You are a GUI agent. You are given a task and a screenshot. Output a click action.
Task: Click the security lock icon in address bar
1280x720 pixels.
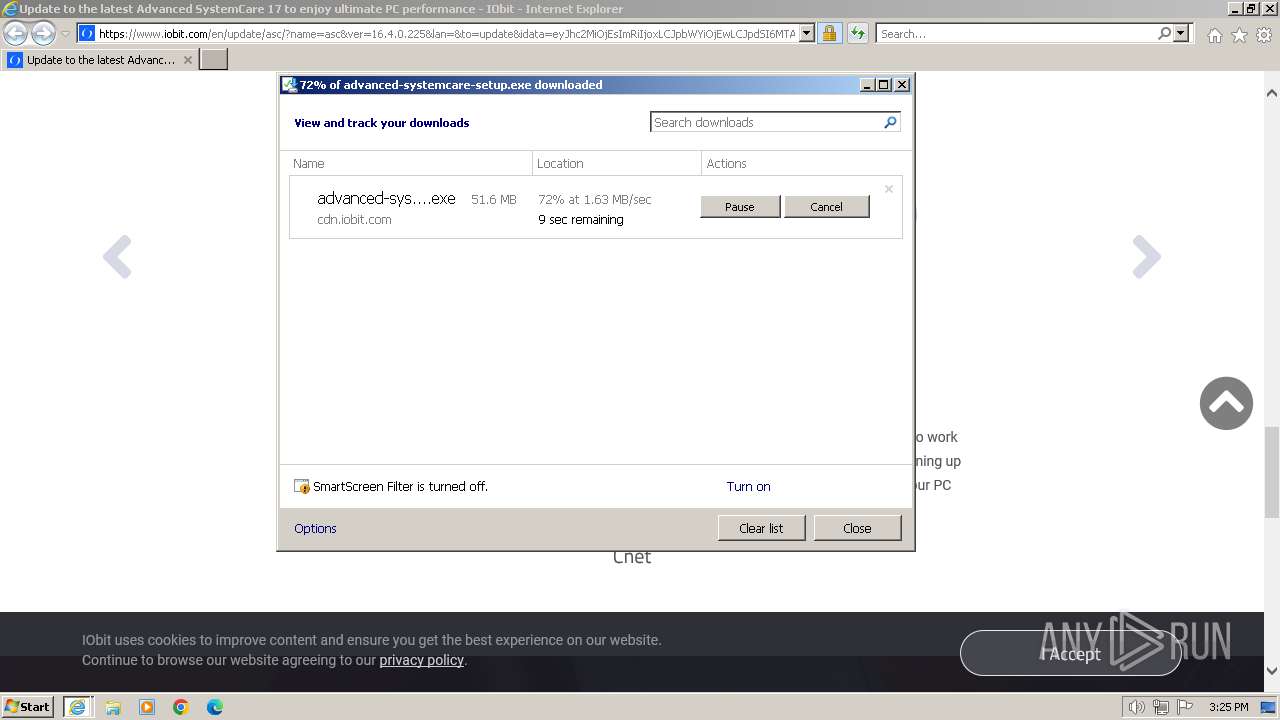pyautogui.click(x=829, y=33)
